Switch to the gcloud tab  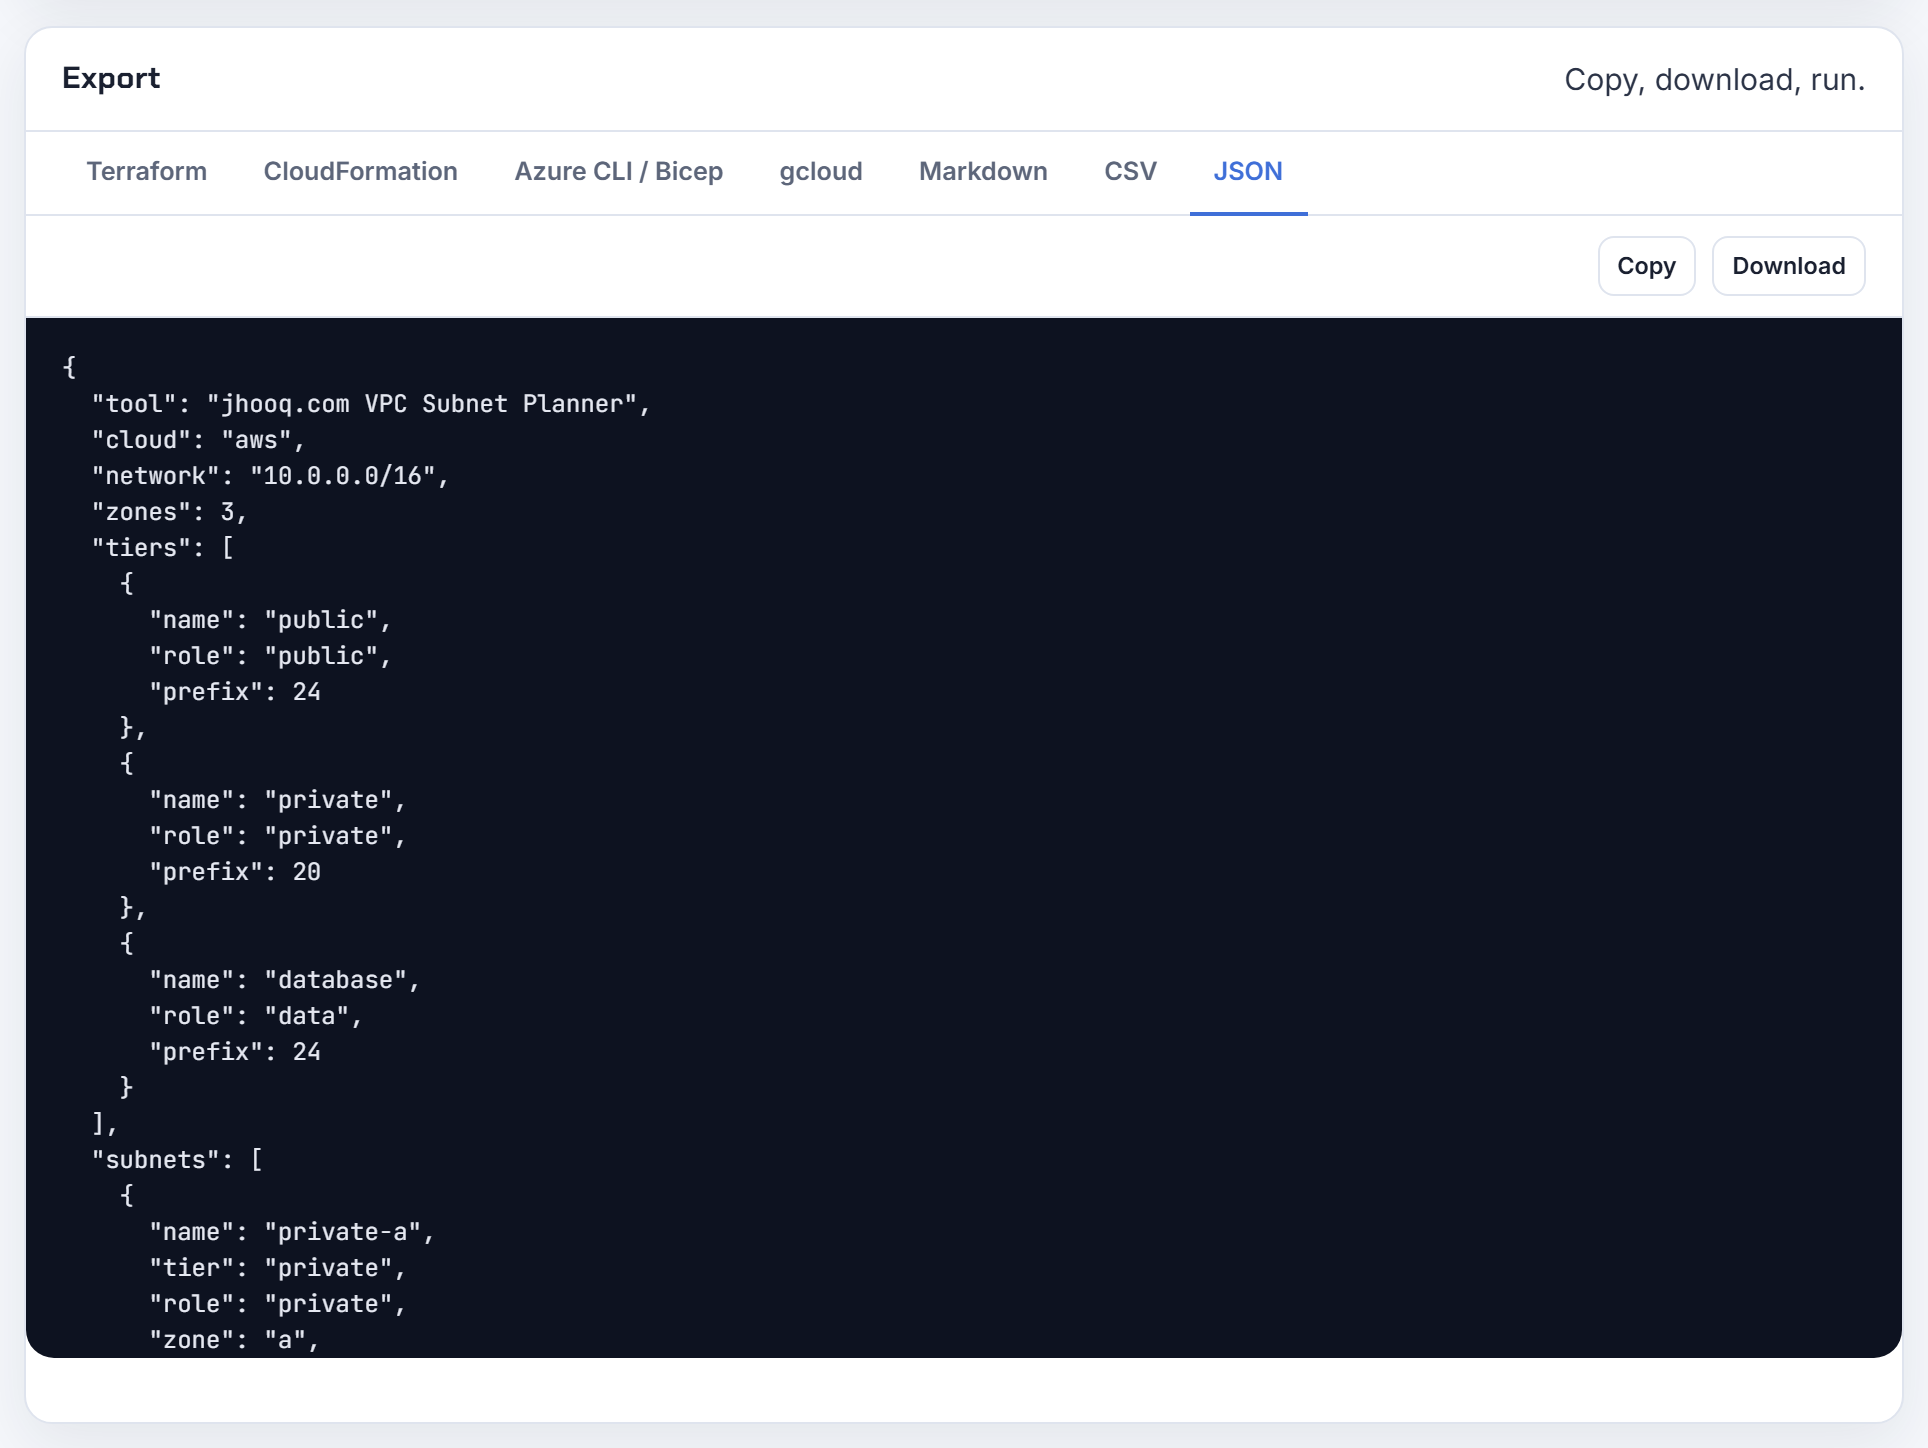point(820,171)
